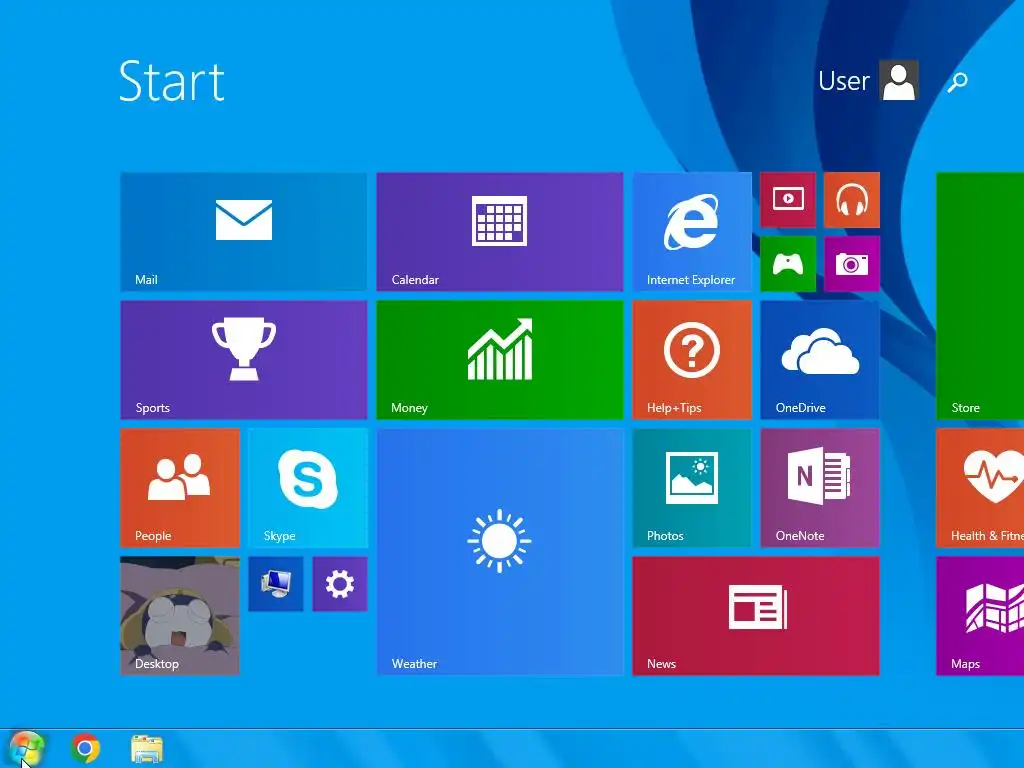Open the Camera tile
The image size is (1024, 768).
tap(852, 264)
